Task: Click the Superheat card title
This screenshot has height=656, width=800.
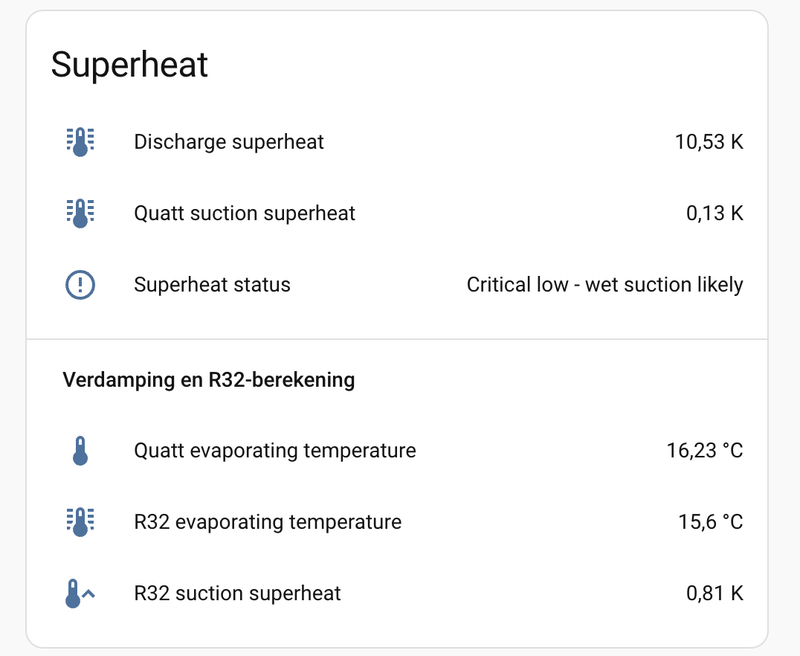Action: (130, 65)
